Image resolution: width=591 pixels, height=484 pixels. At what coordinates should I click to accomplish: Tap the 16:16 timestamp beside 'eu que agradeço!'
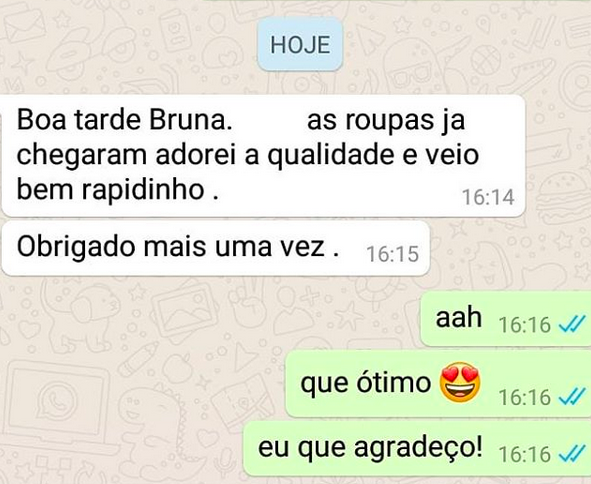(x=525, y=453)
